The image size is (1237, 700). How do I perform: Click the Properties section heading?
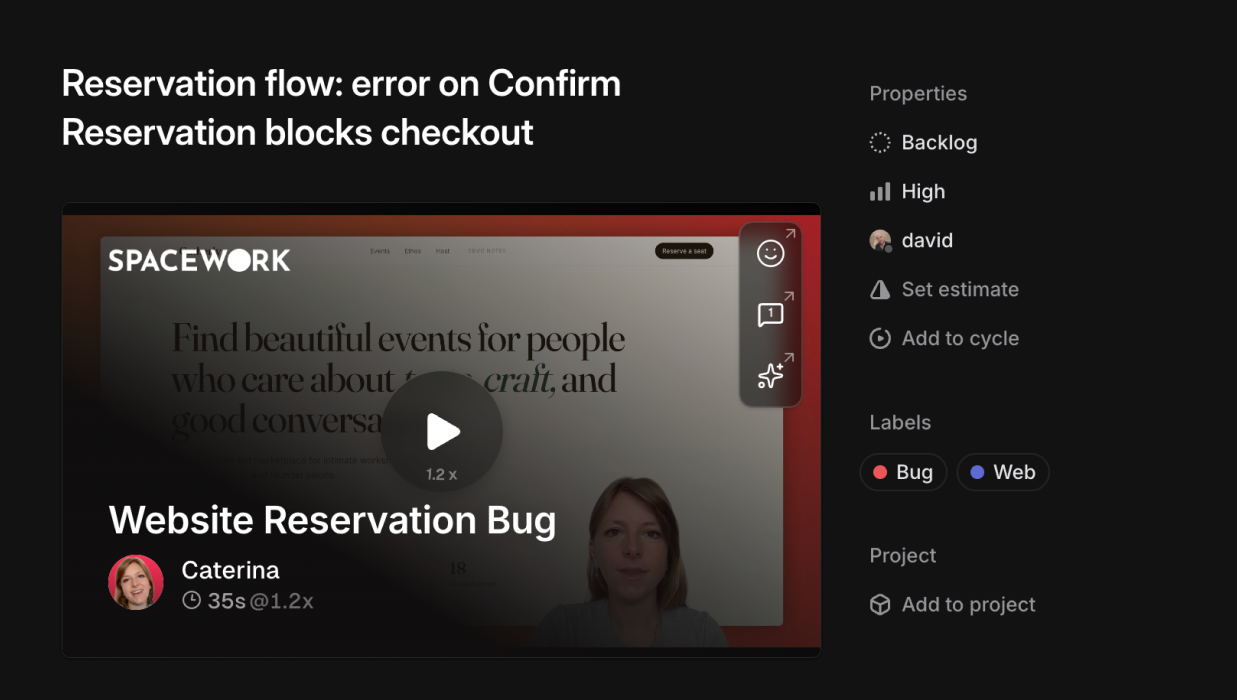click(918, 93)
